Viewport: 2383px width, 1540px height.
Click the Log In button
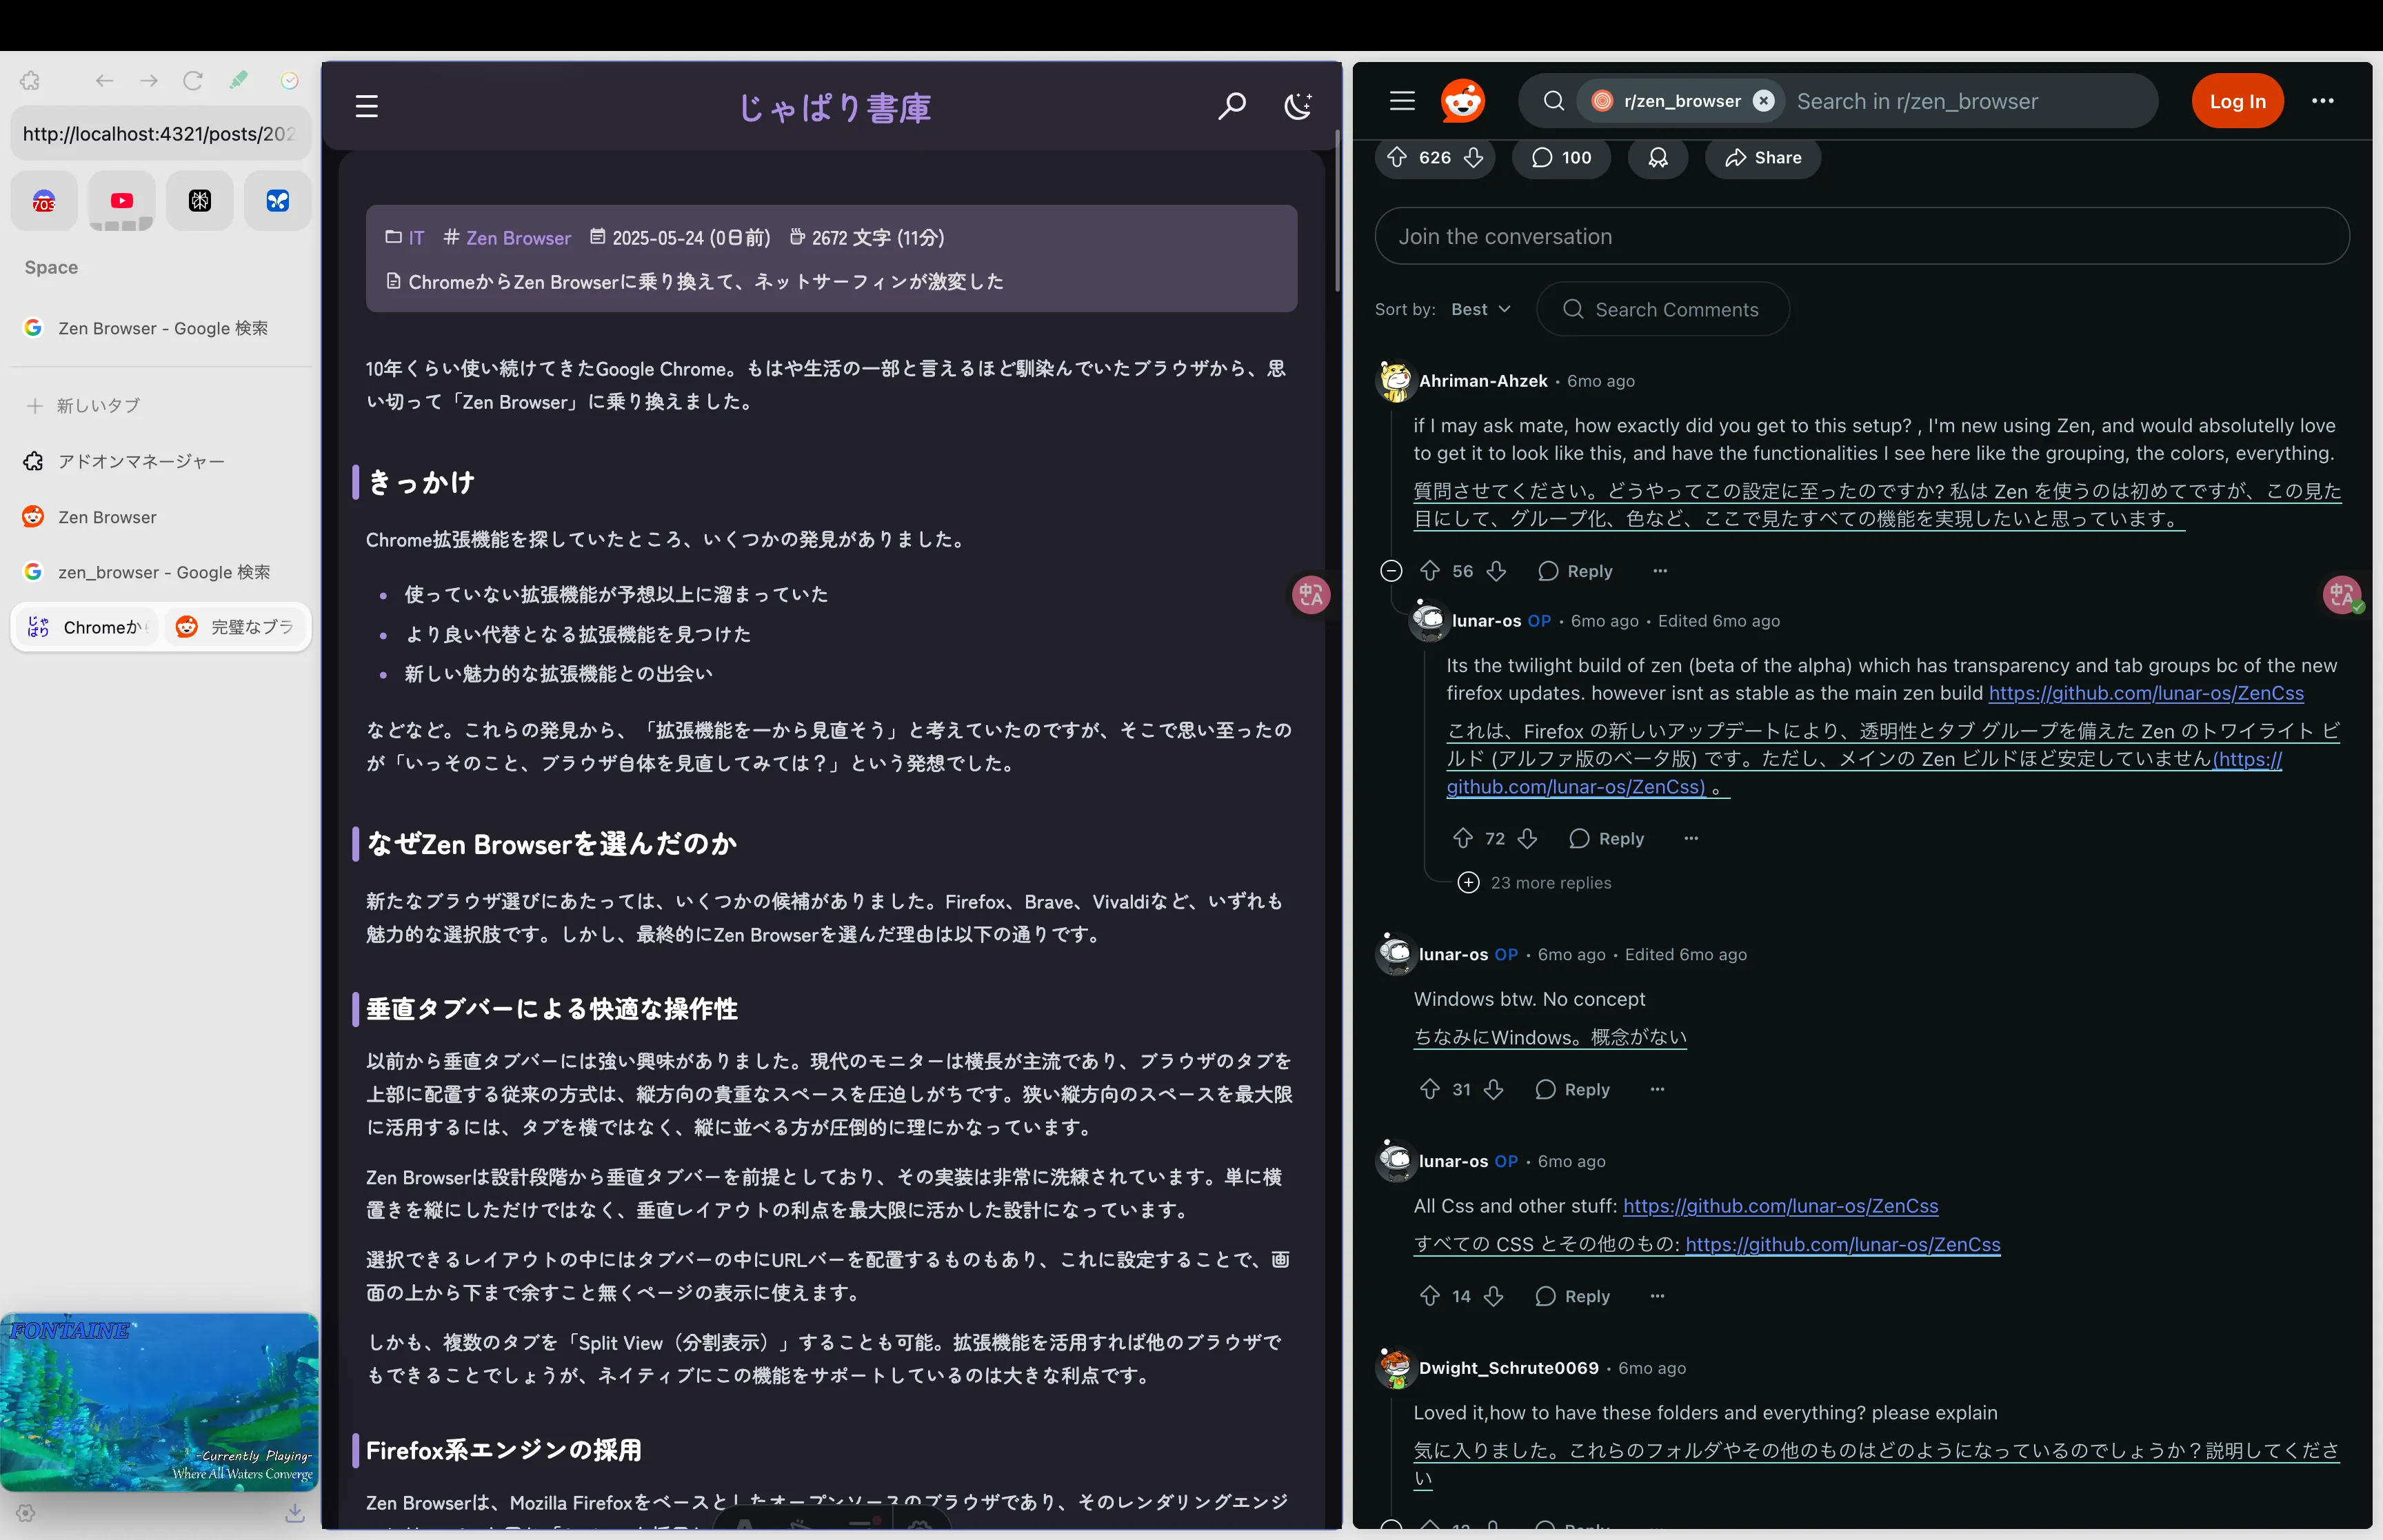[2237, 100]
